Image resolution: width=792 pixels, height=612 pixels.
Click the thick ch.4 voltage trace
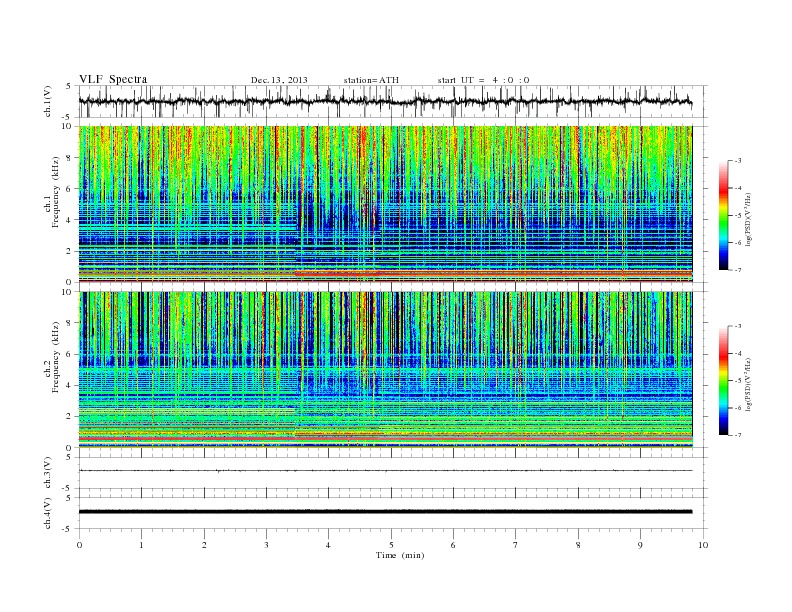click(385, 512)
